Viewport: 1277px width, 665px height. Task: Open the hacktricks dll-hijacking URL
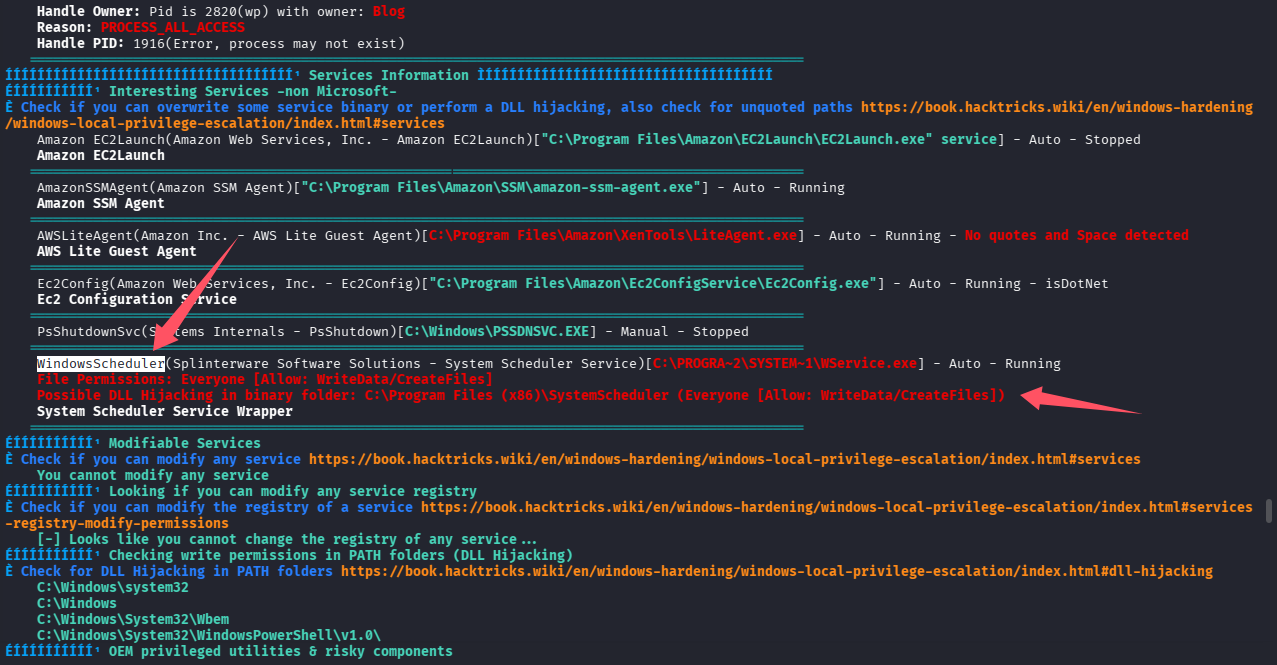coord(776,571)
